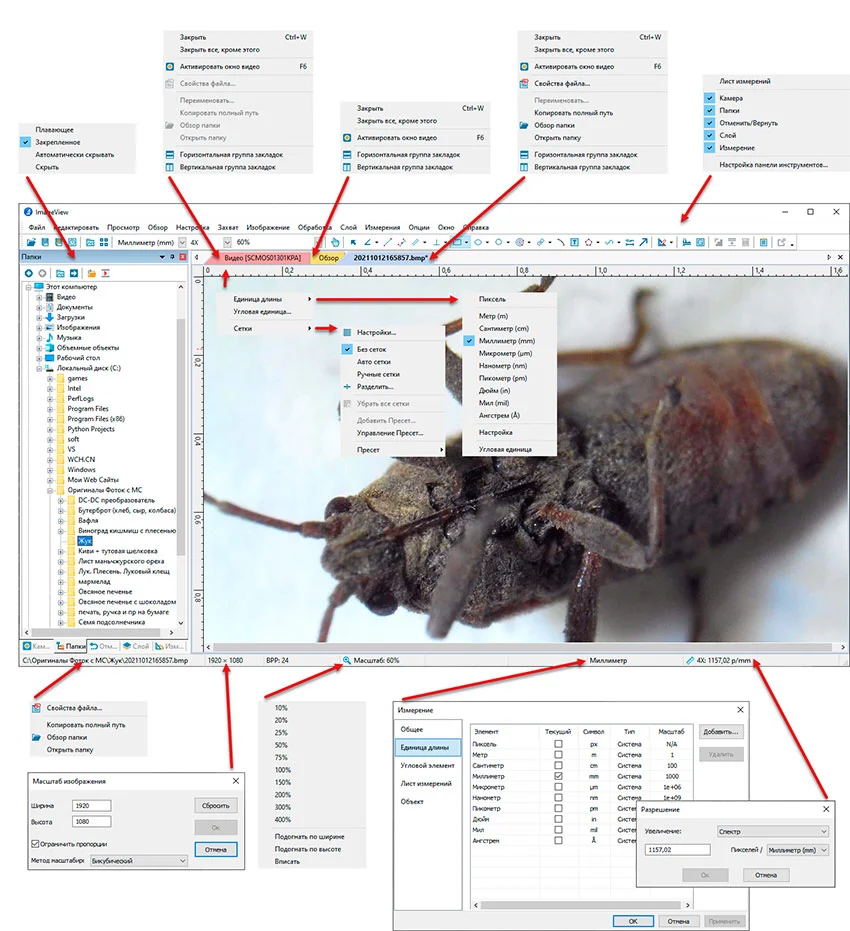This screenshot has height=931, width=850.
Task: Pin the Папки panel using pushpin icon
Action: 172,257
